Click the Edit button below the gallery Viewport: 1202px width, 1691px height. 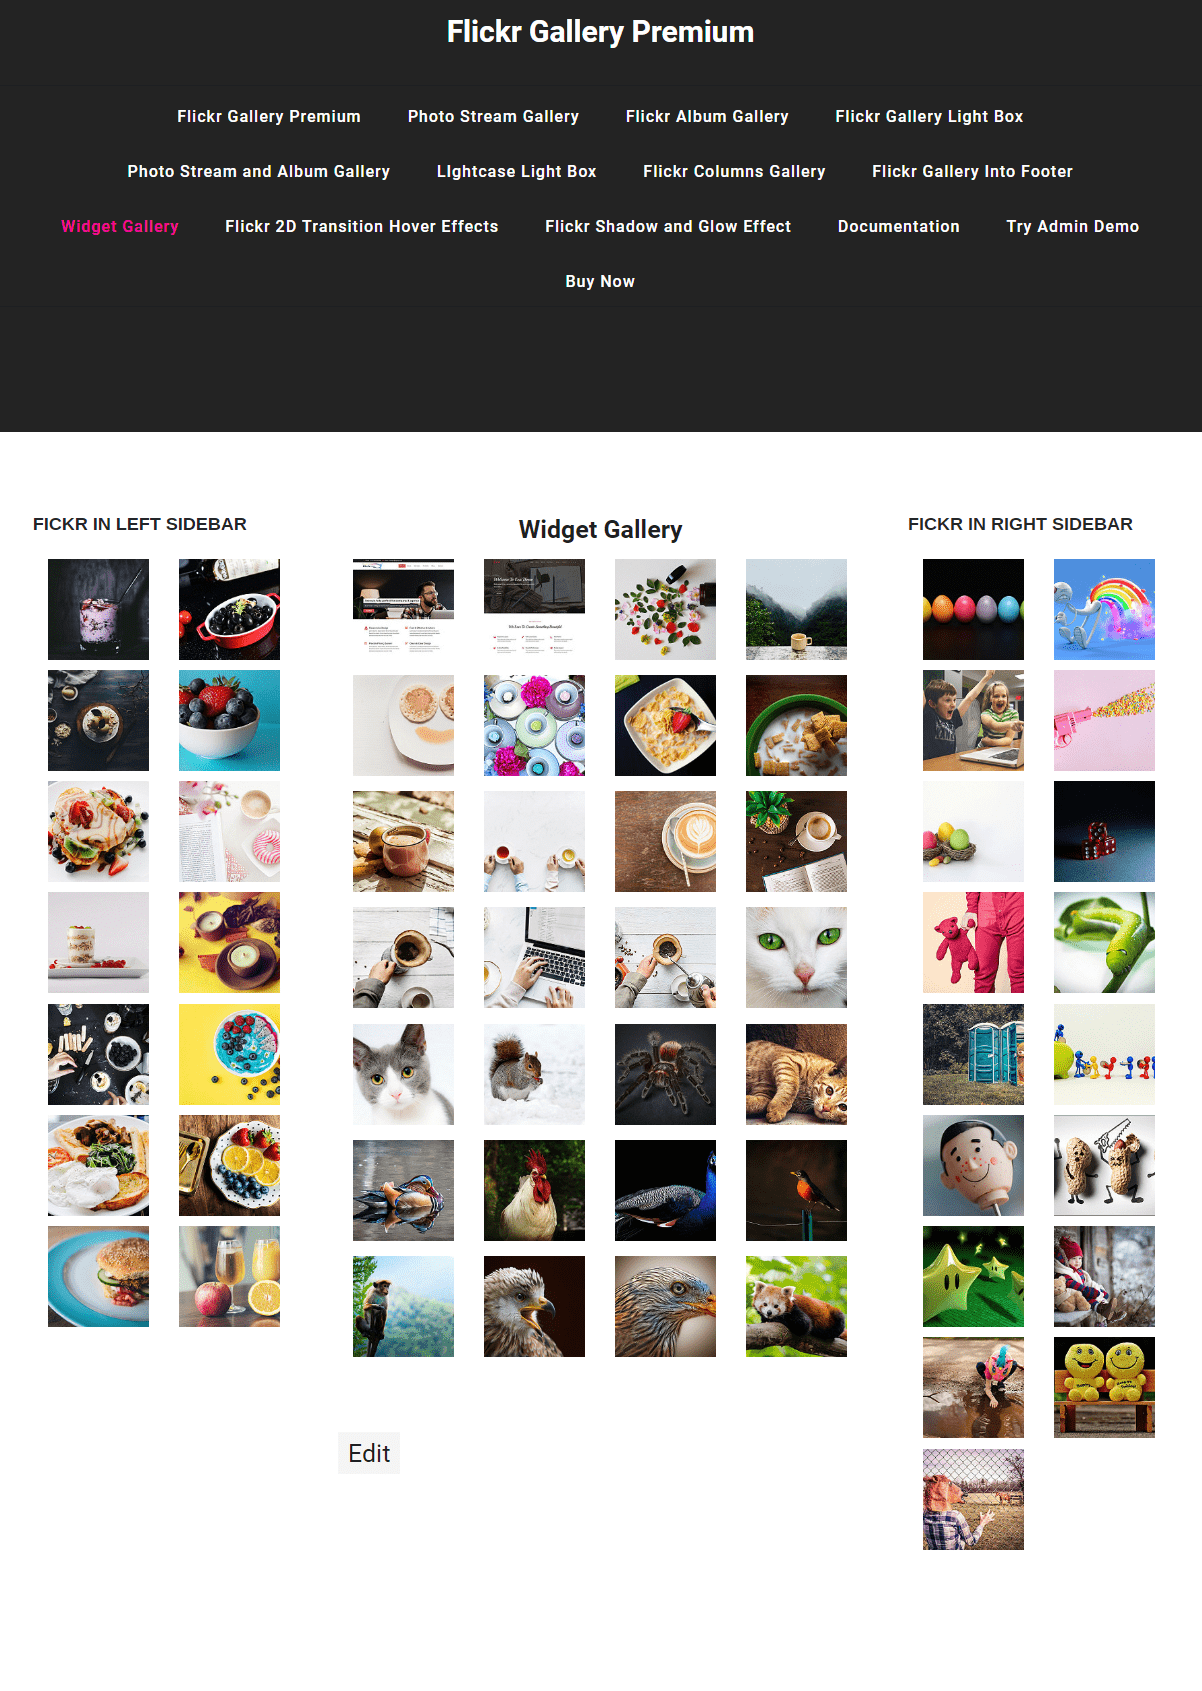coord(369,1453)
